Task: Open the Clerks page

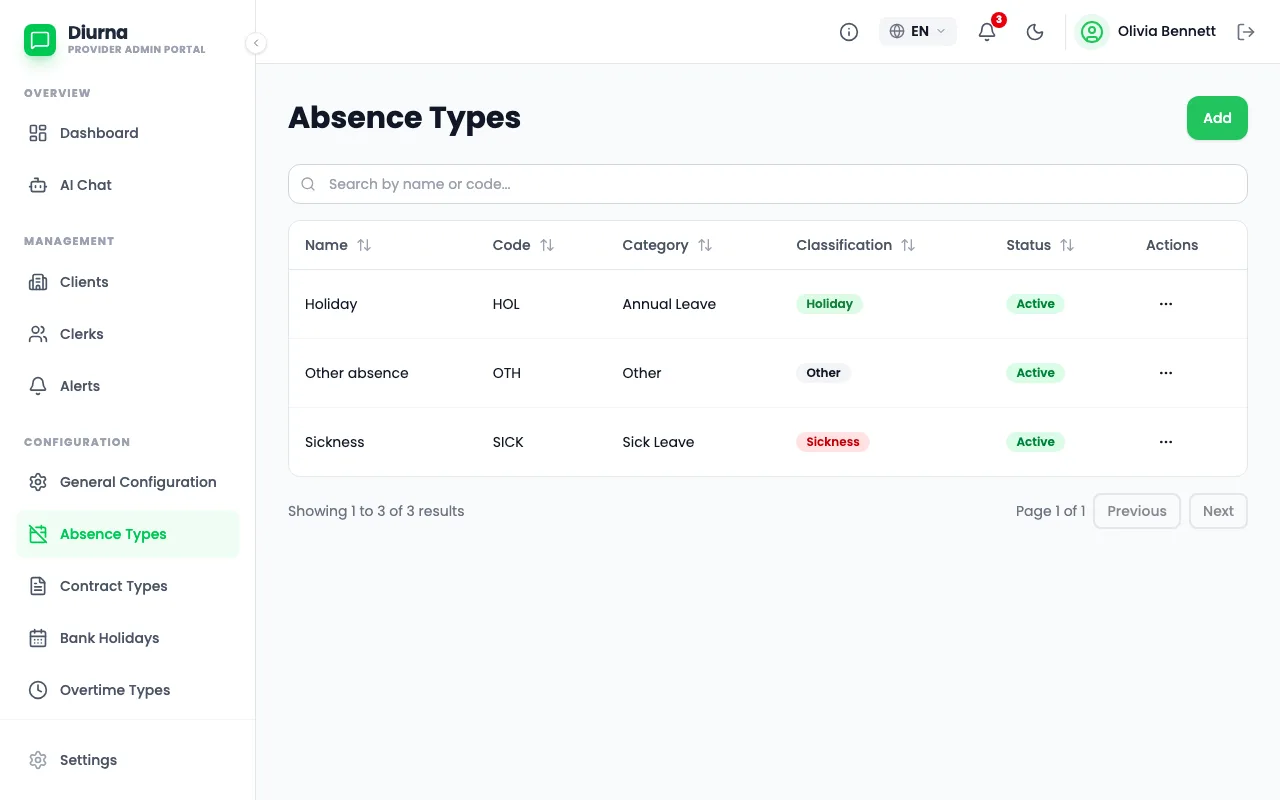Action: (x=128, y=334)
